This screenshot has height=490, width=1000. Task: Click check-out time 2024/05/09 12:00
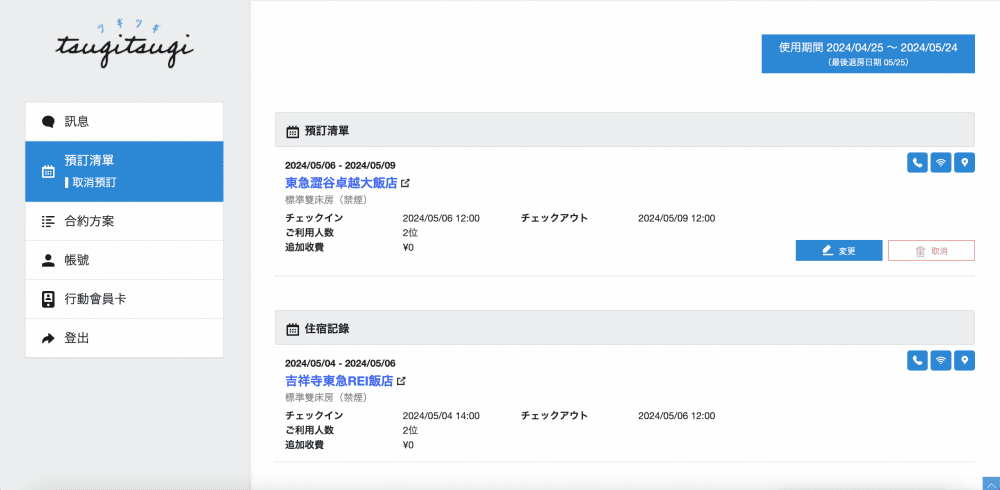(x=677, y=218)
